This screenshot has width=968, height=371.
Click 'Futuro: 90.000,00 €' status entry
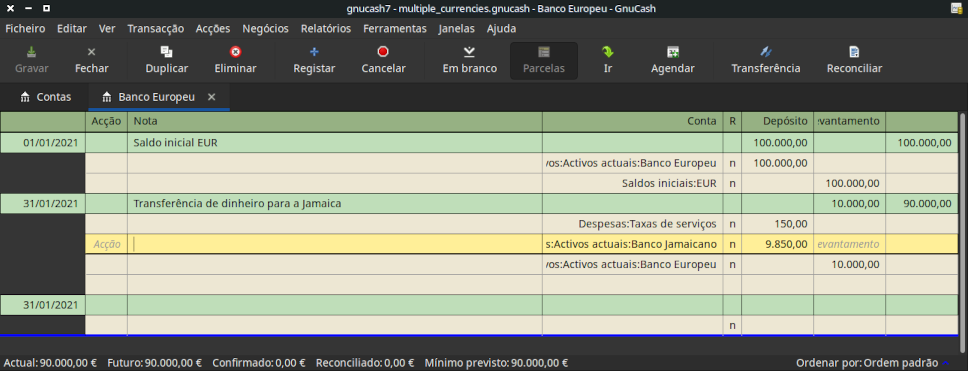154,363
